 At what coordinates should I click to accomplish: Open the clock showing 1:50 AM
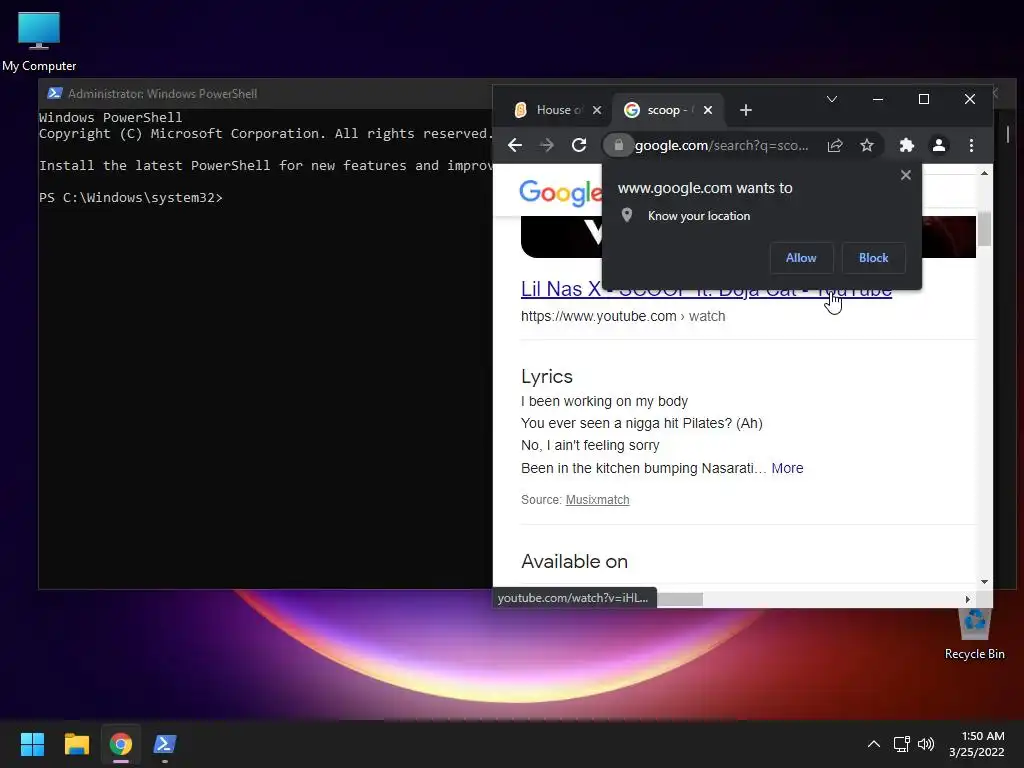(x=977, y=744)
